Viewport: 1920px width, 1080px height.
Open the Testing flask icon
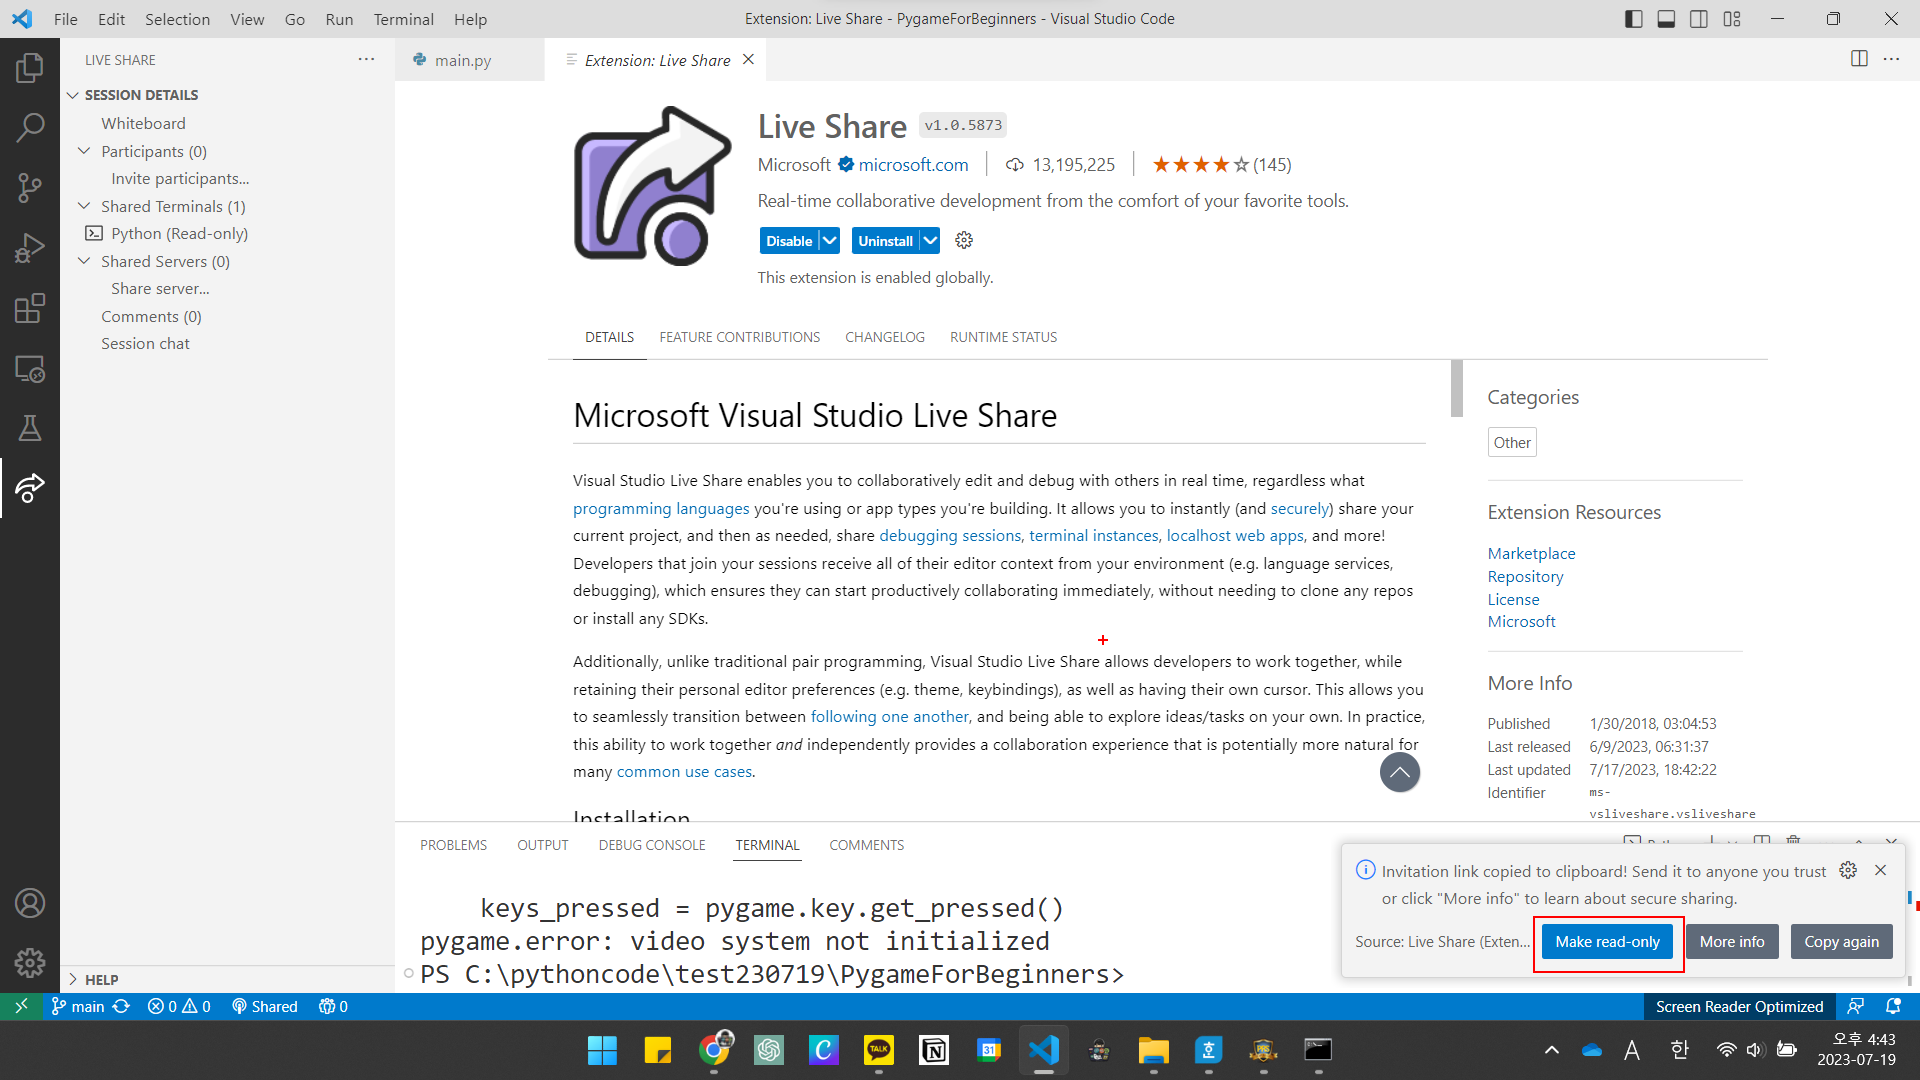tap(30, 428)
